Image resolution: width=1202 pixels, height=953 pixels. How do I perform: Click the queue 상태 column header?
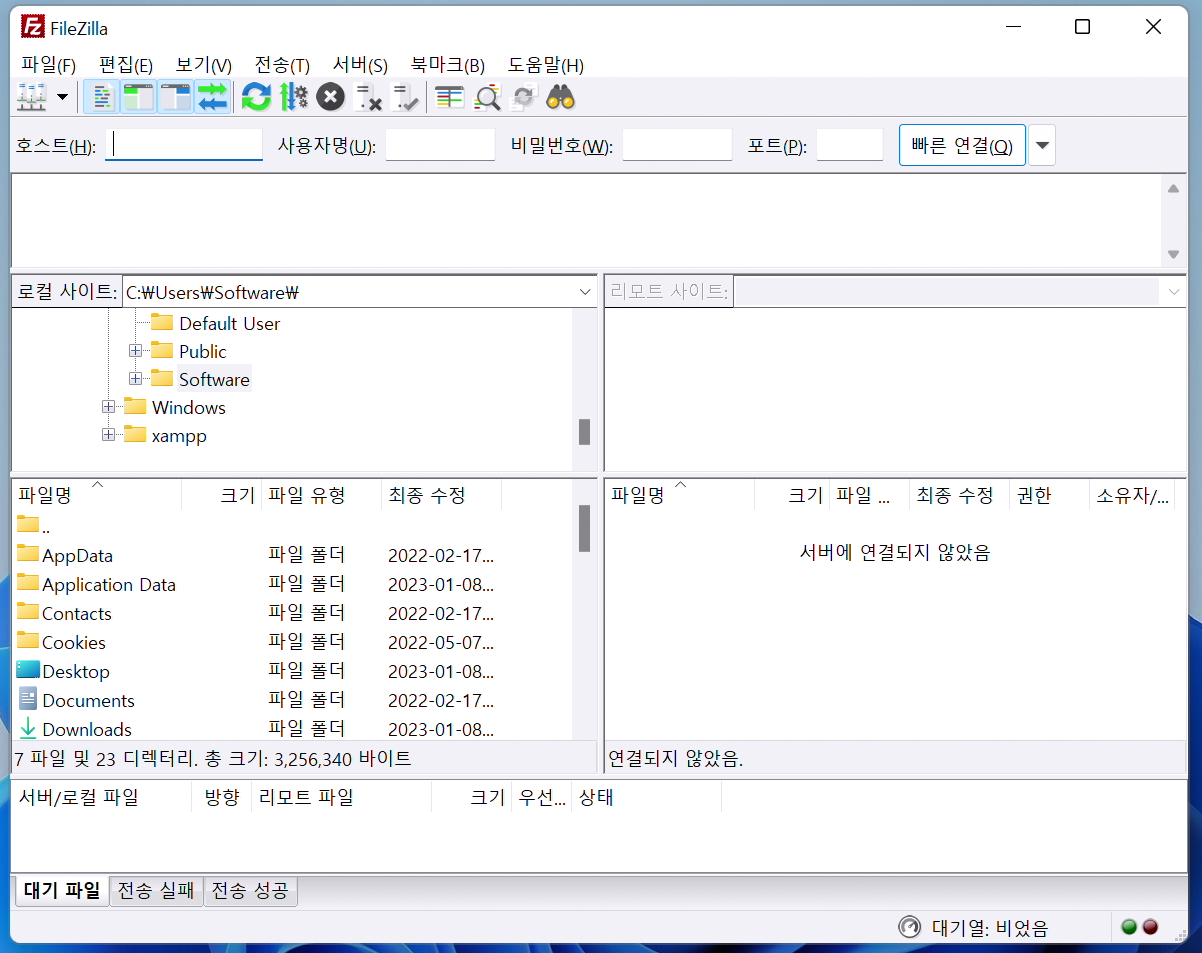pyautogui.click(x=646, y=797)
